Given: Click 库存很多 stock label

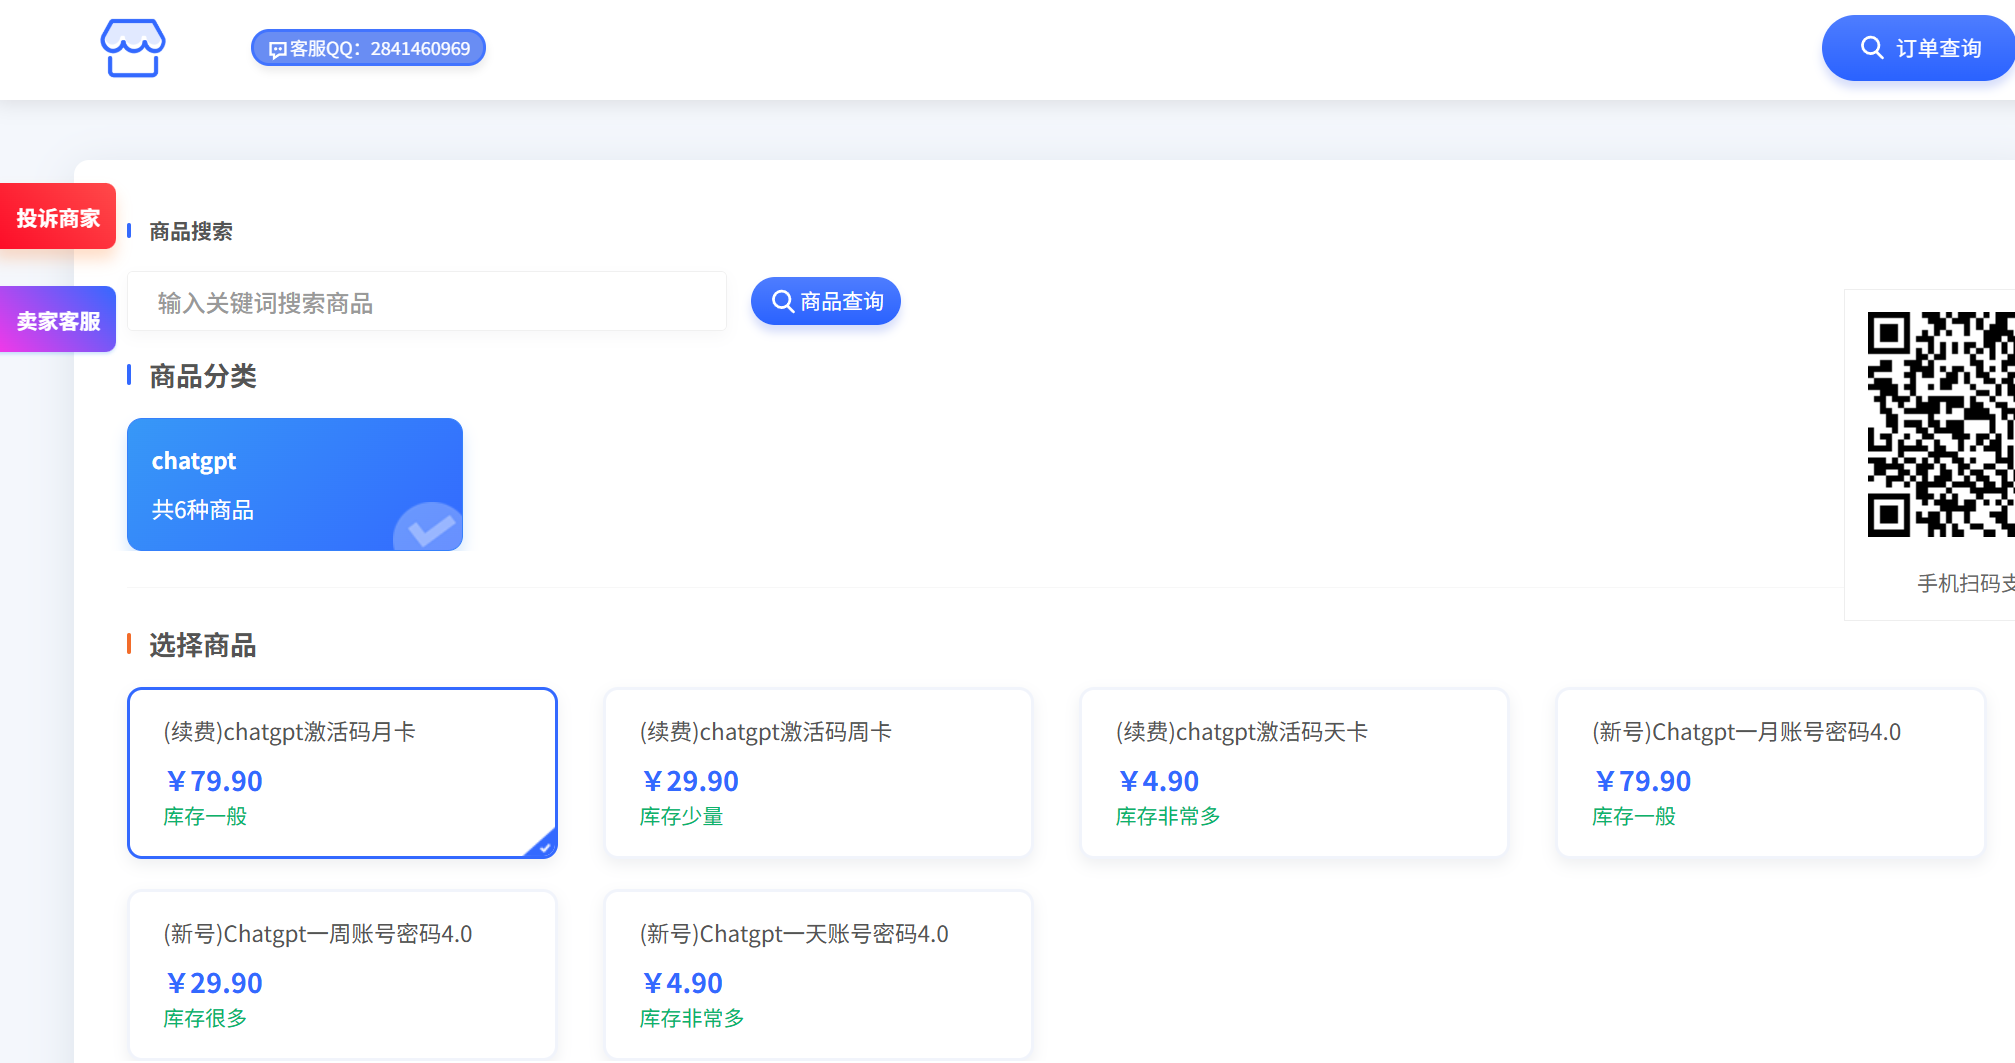Looking at the screenshot, I should tap(206, 1019).
